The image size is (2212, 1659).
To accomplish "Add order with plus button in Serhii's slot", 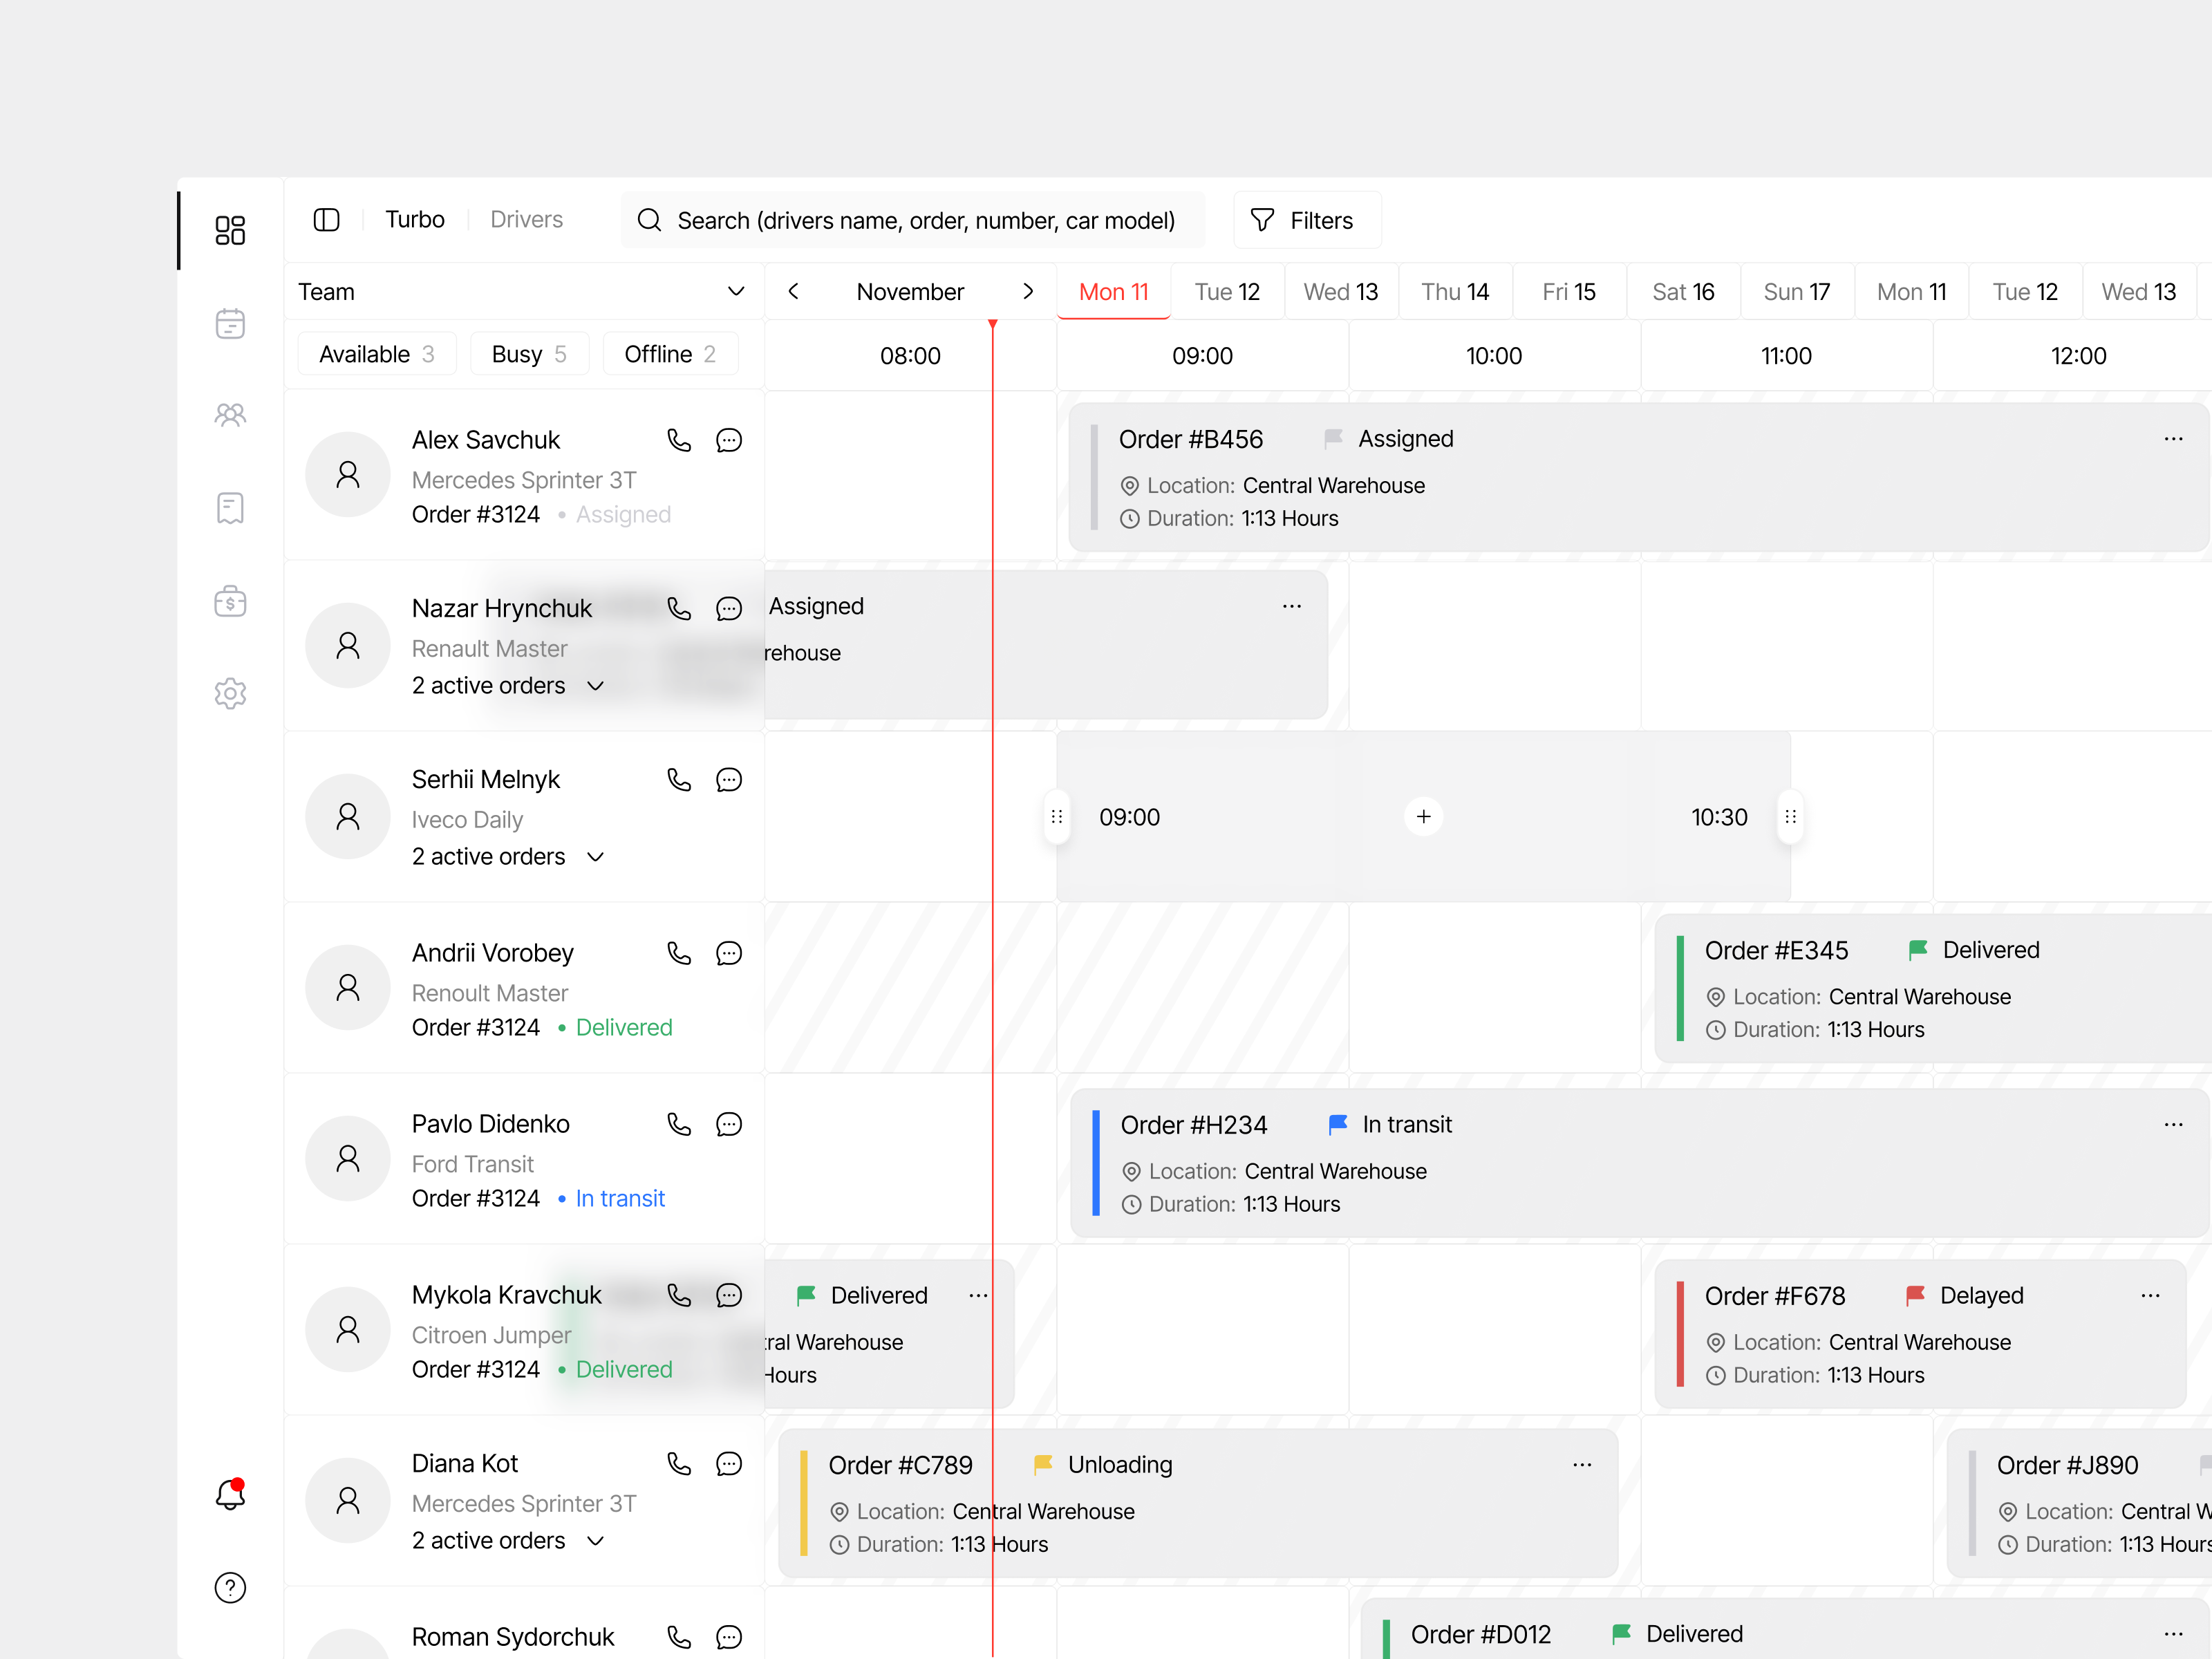I will pyautogui.click(x=1424, y=817).
